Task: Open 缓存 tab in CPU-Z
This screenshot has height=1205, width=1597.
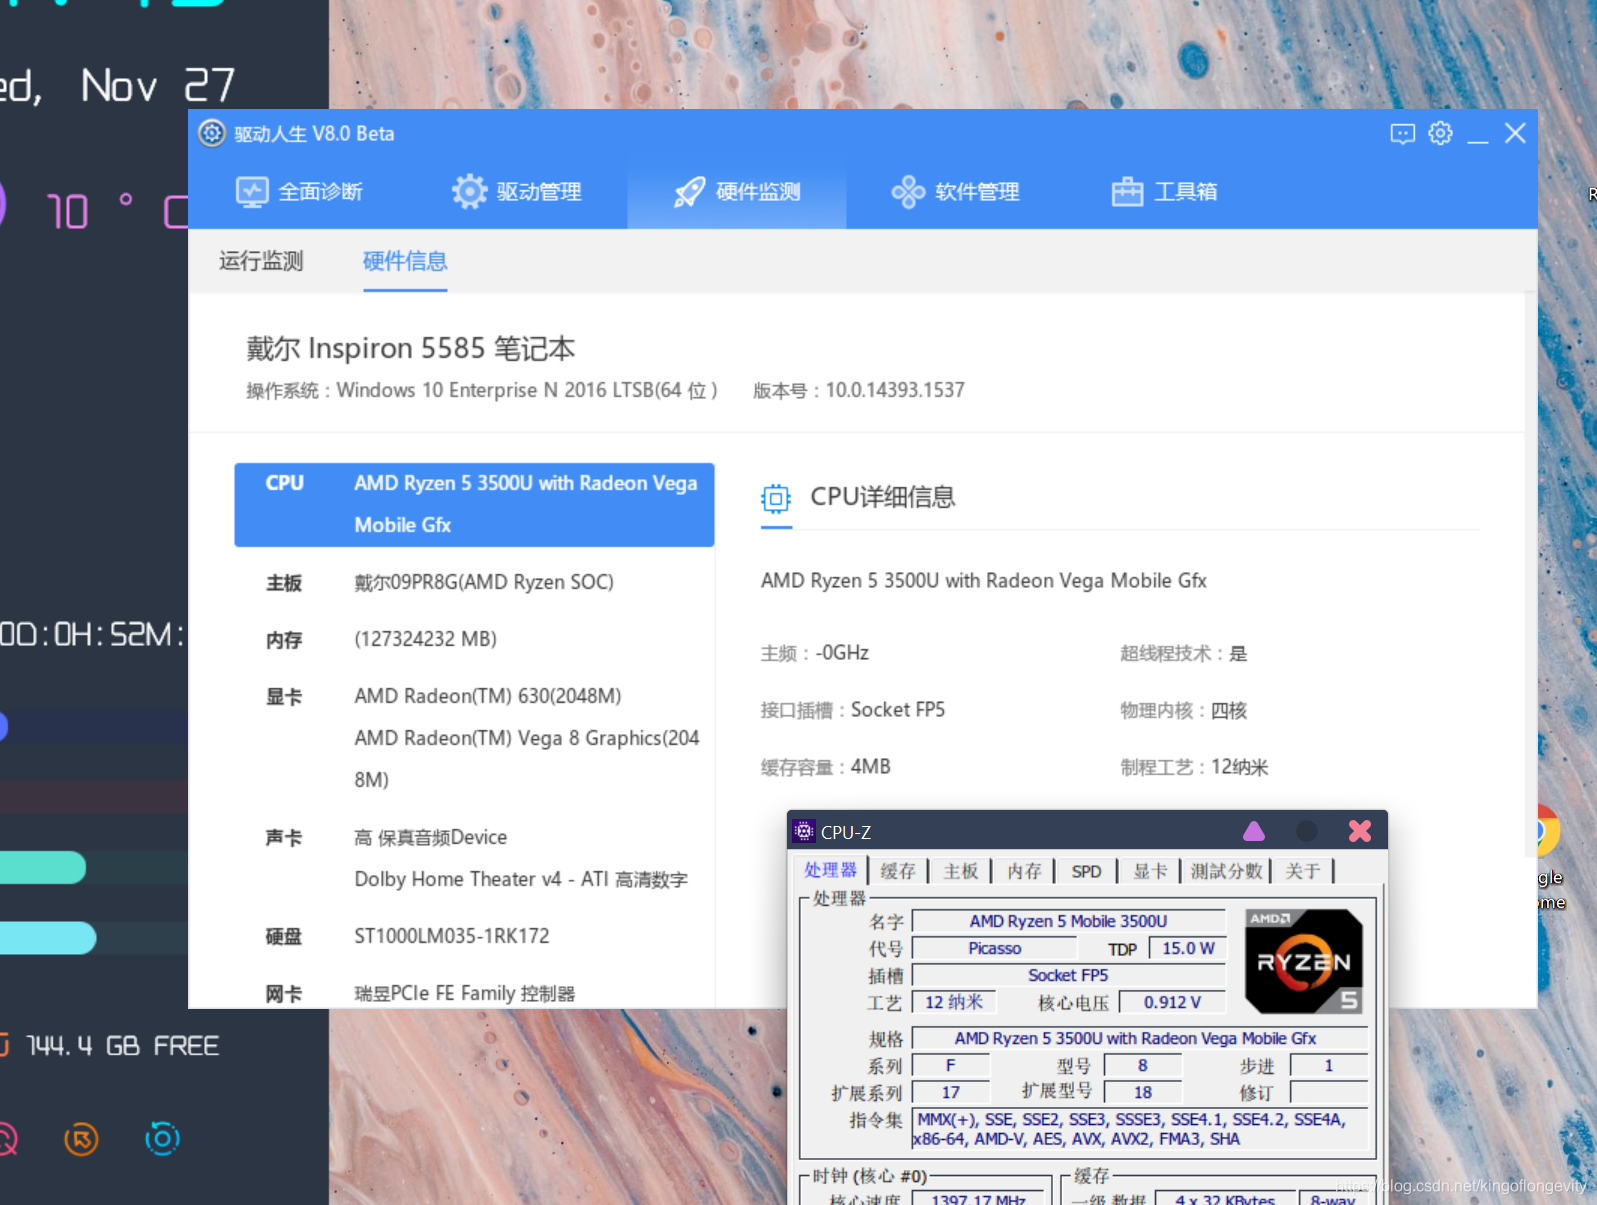Action: (898, 871)
